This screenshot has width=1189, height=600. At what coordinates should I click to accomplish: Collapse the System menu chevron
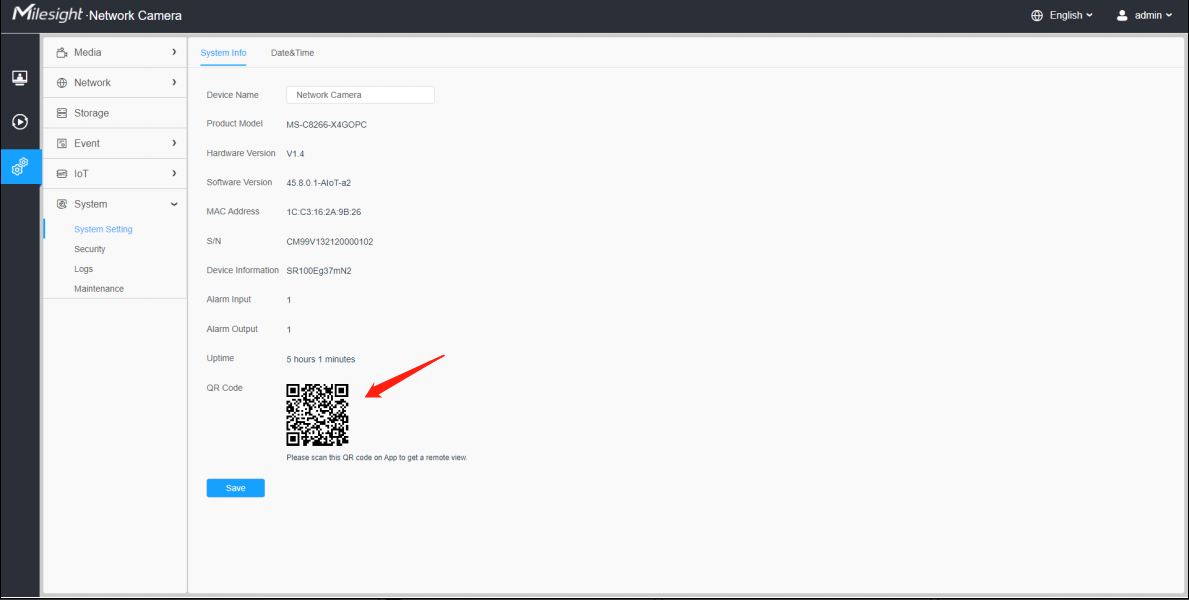pyautogui.click(x=174, y=204)
